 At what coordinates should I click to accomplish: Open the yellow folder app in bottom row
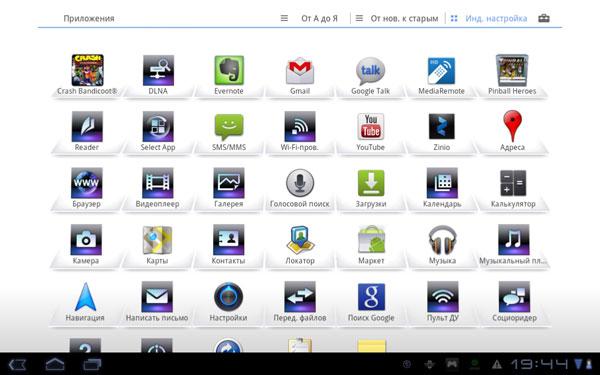pos(372,345)
